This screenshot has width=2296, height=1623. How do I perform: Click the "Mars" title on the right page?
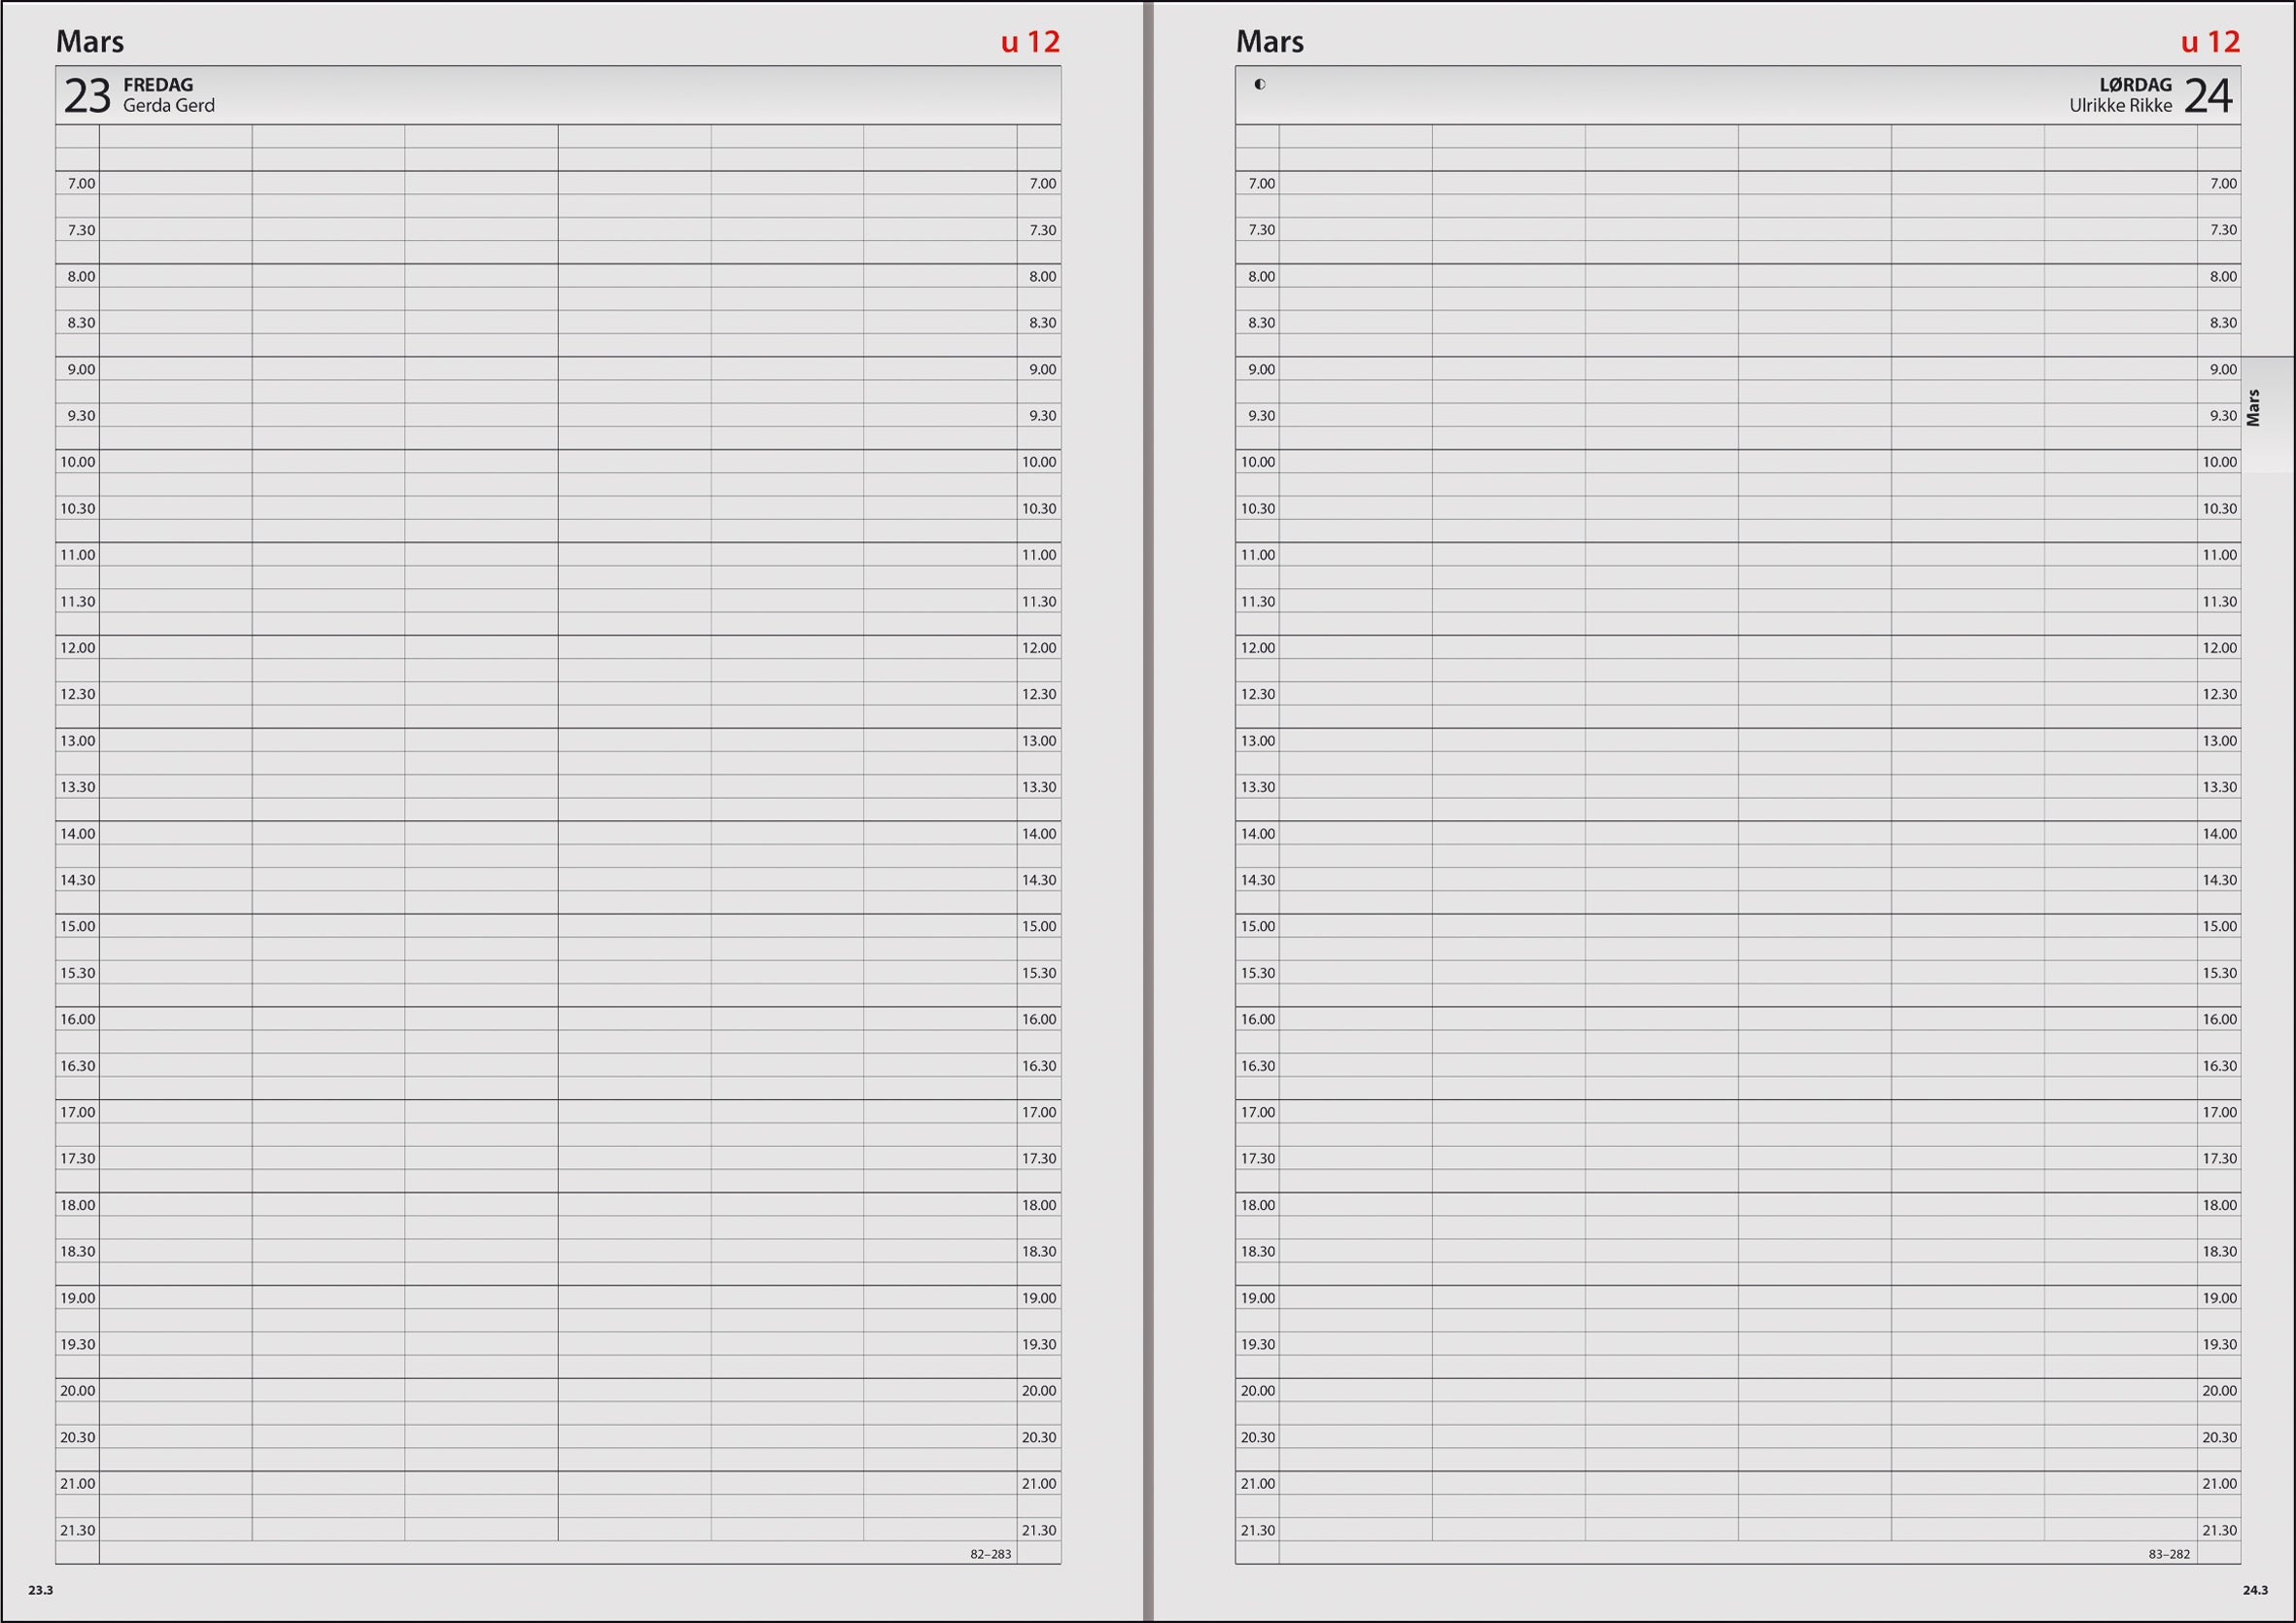1270,42
